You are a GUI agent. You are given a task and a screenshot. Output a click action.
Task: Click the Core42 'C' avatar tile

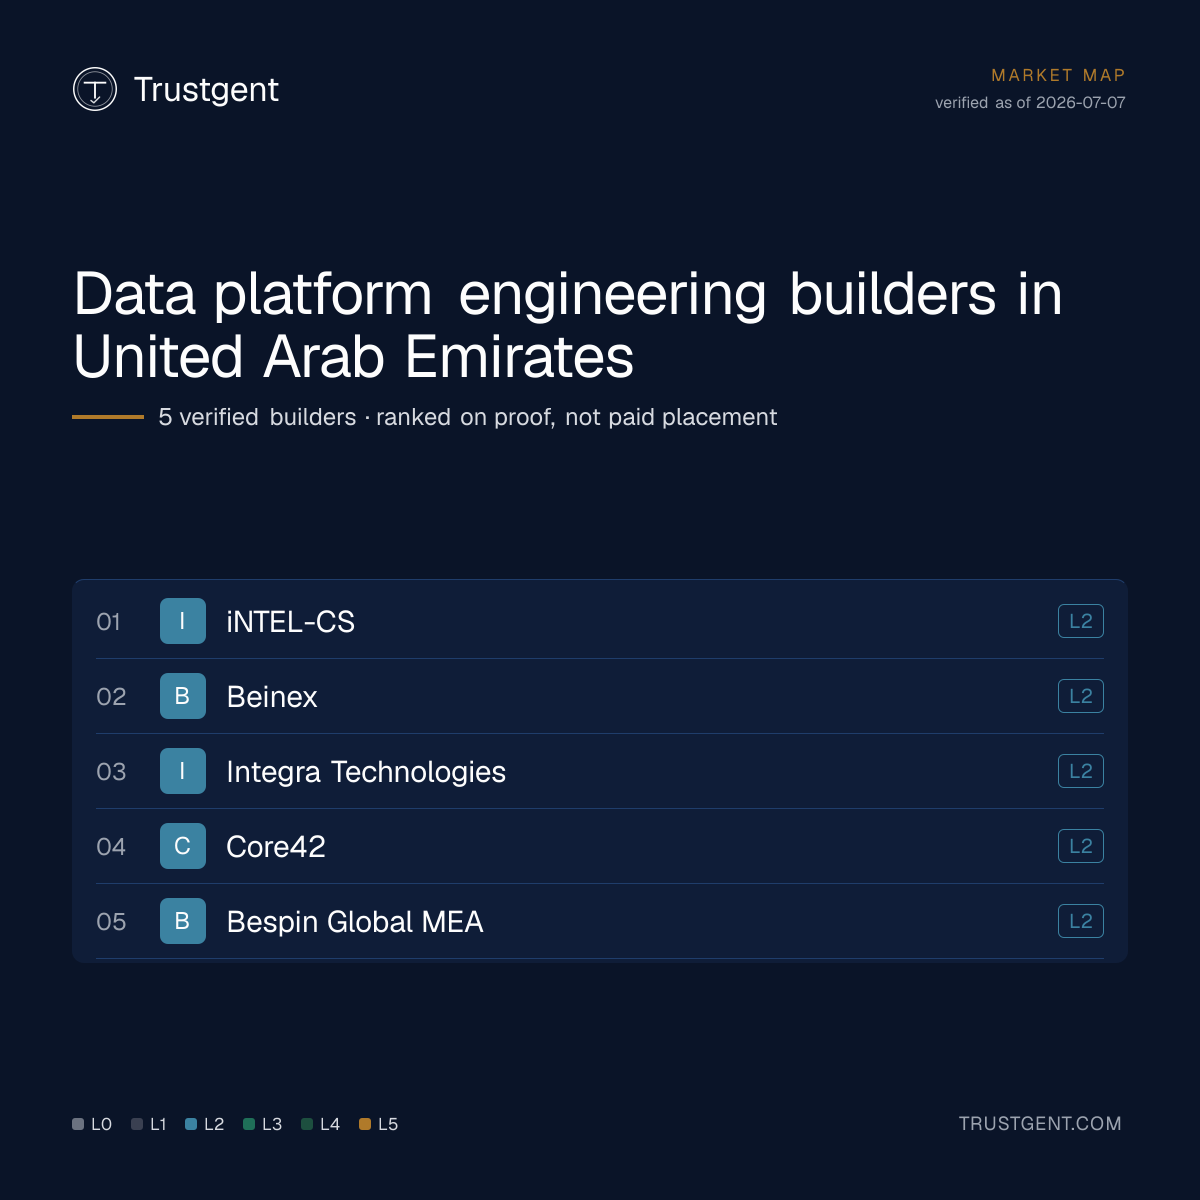tap(183, 846)
